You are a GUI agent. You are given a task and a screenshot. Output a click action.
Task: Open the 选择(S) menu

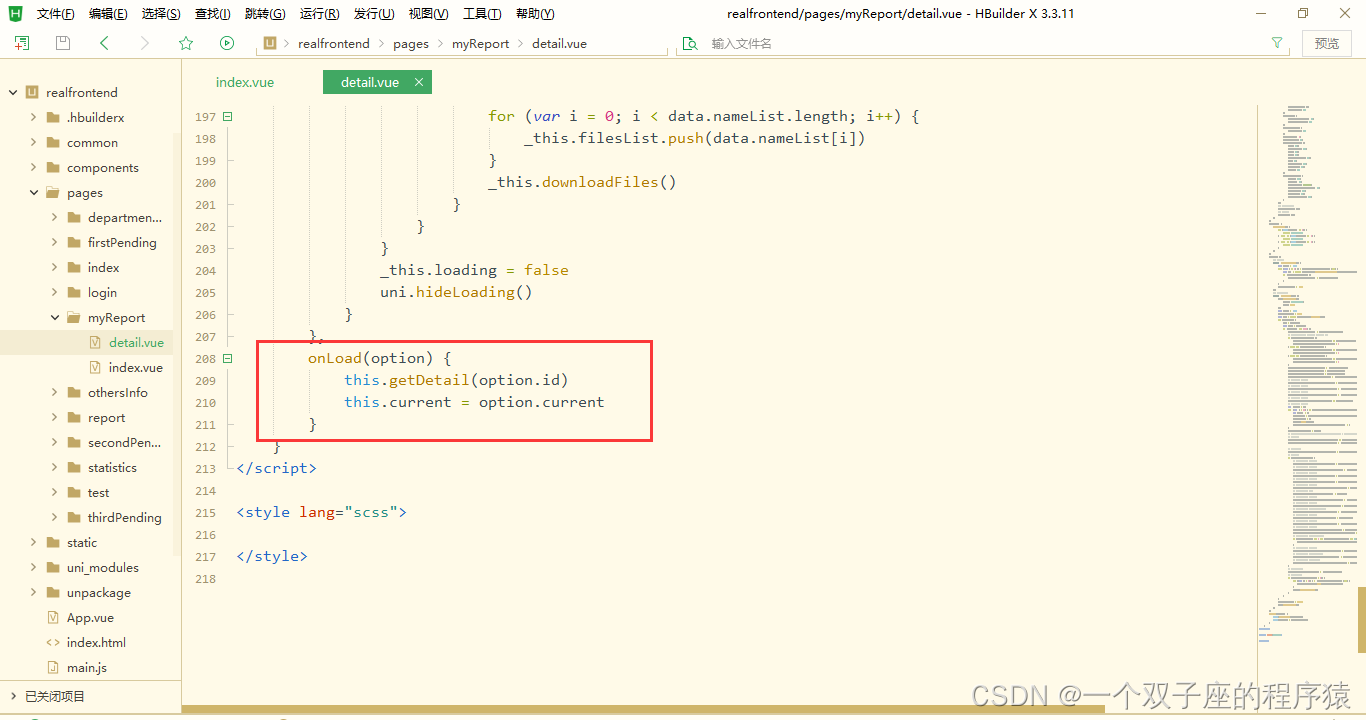point(161,14)
